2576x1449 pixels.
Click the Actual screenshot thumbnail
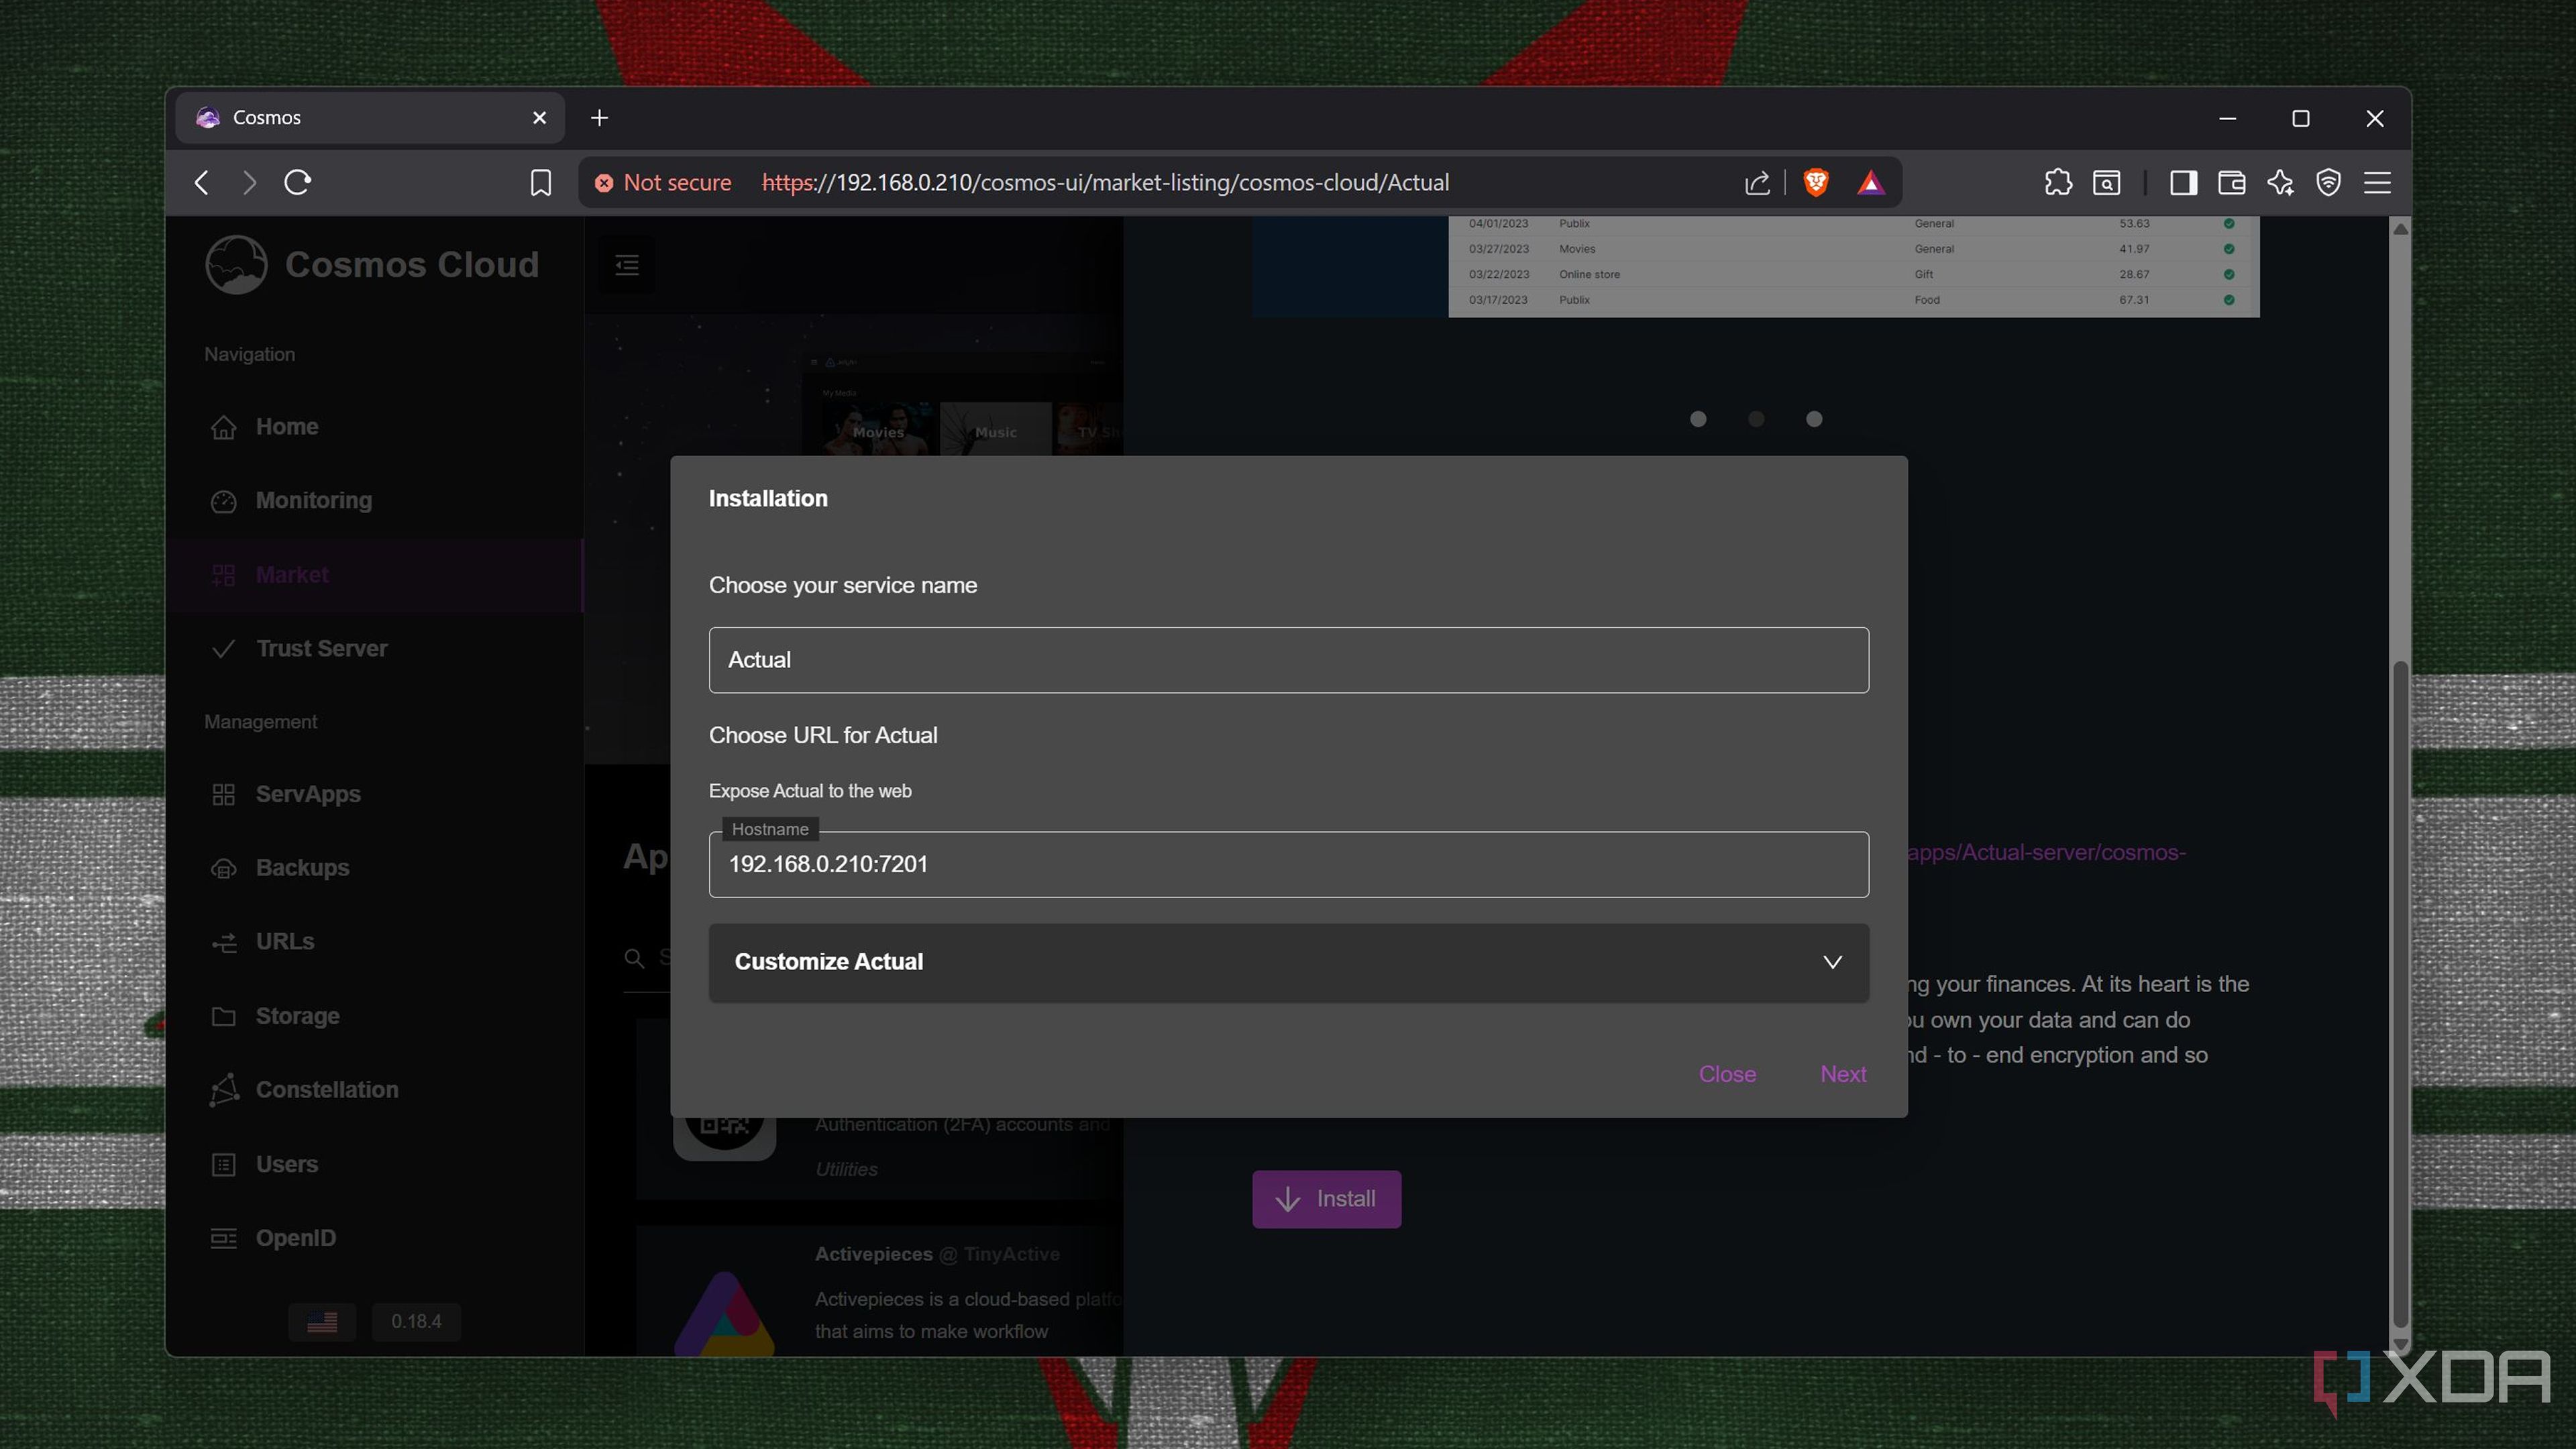tap(1755, 267)
